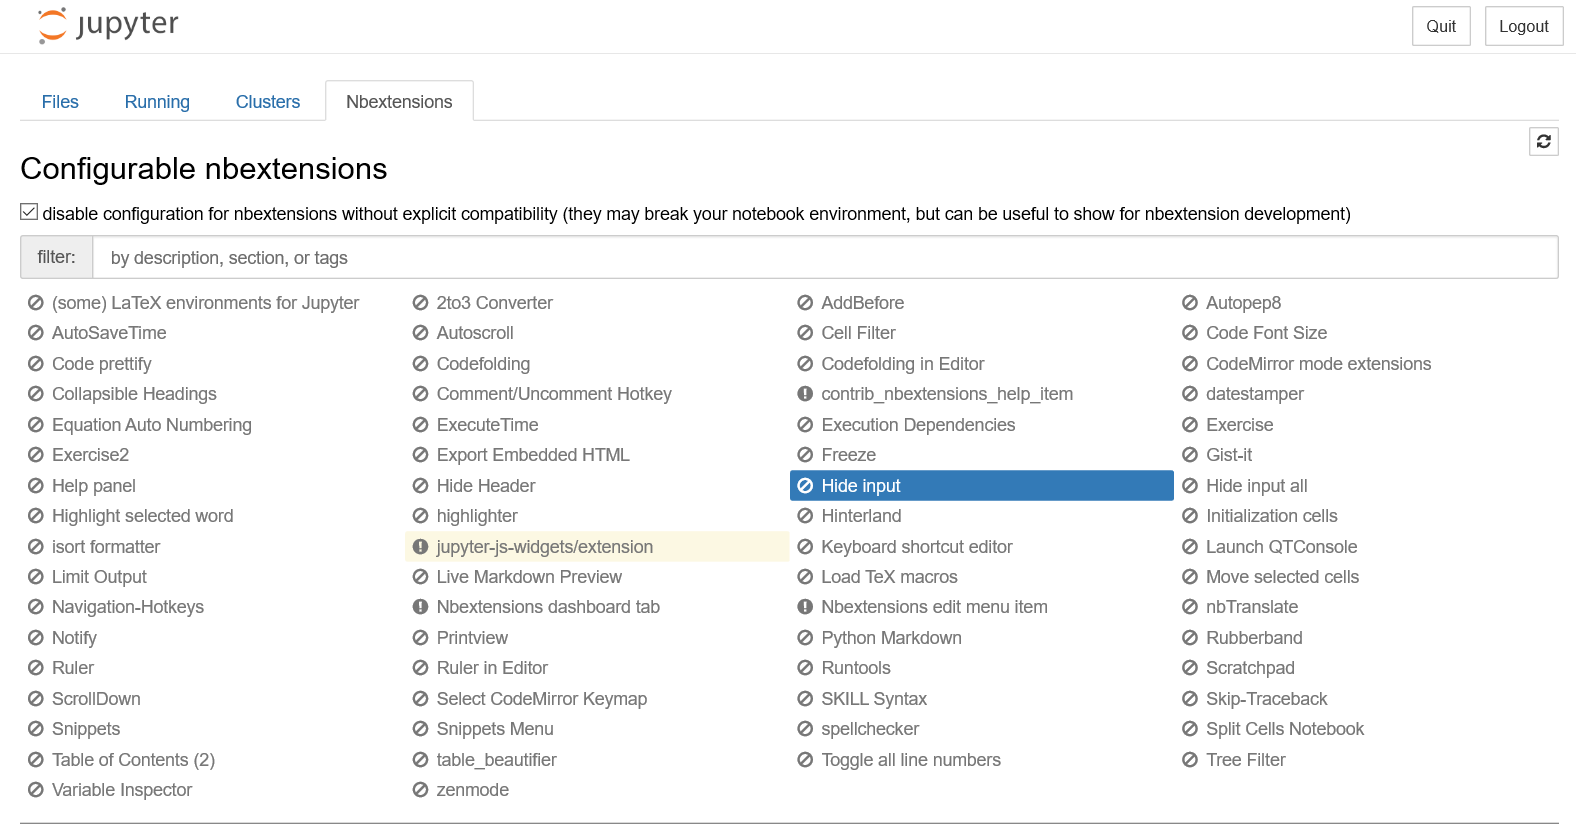
Task: Click the icon beside highlighted Hide input
Action: 805,486
